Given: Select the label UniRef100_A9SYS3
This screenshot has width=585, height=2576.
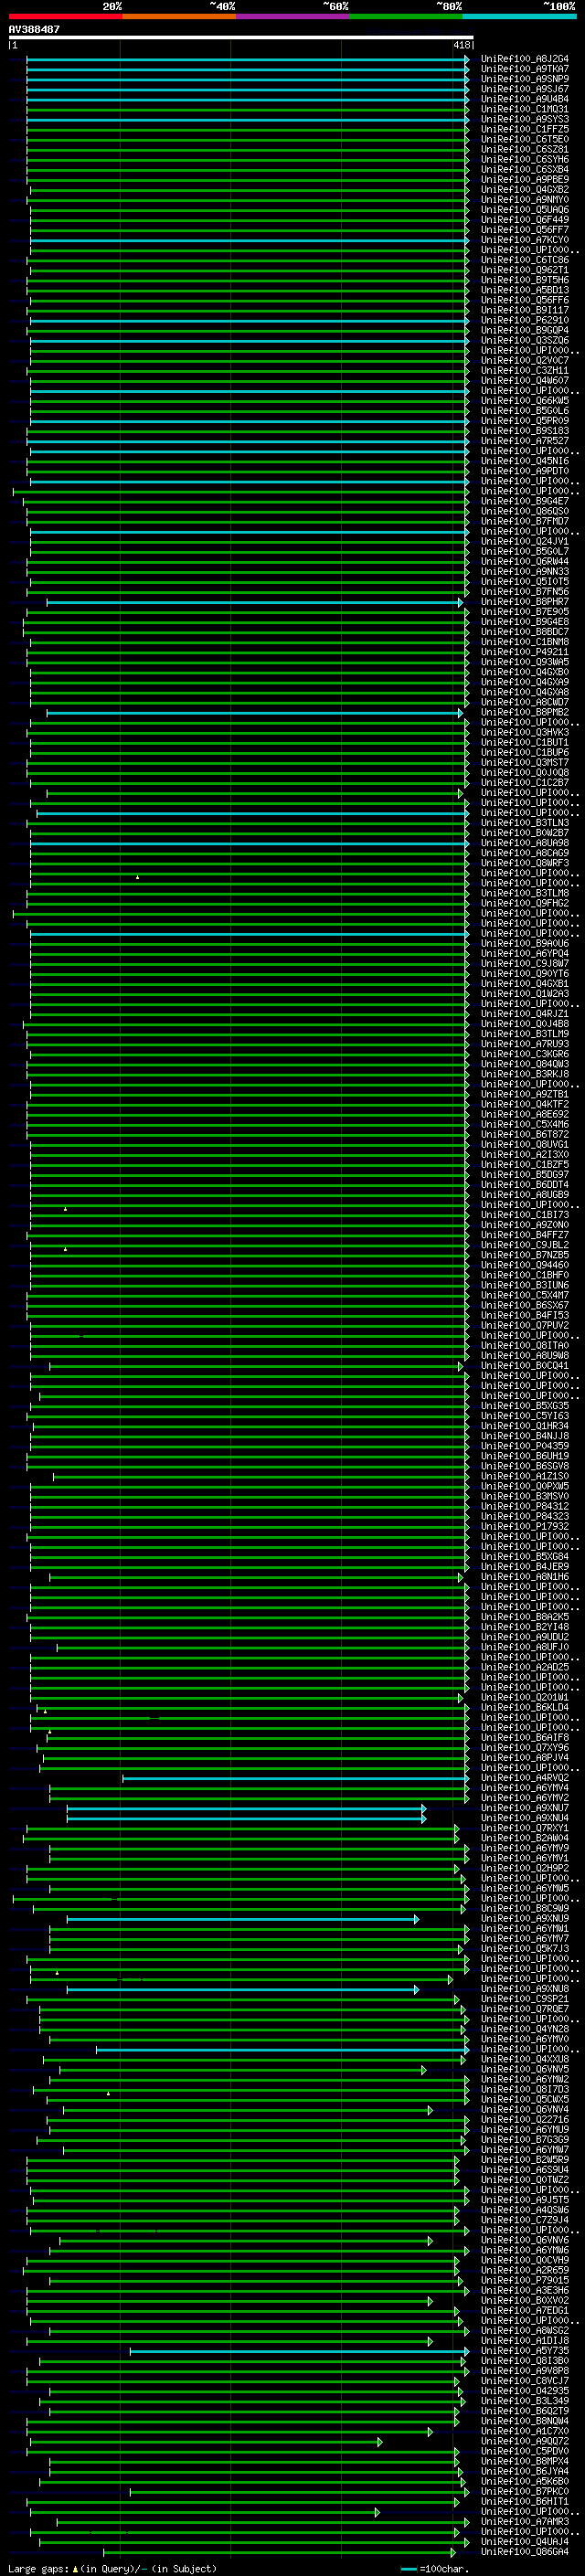Looking at the screenshot, I should click(525, 119).
